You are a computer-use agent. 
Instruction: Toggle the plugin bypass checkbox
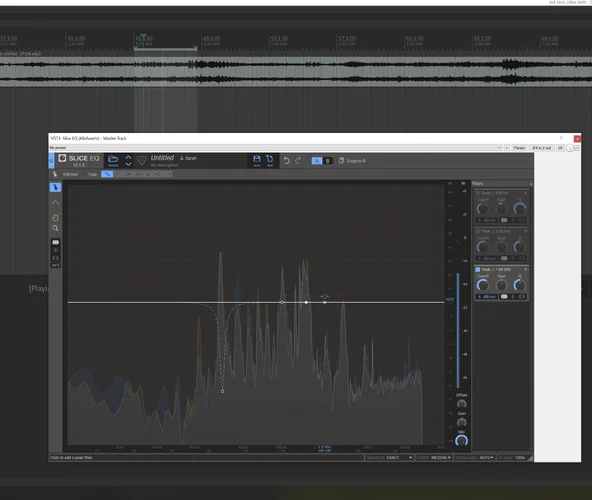click(x=577, y=148)
